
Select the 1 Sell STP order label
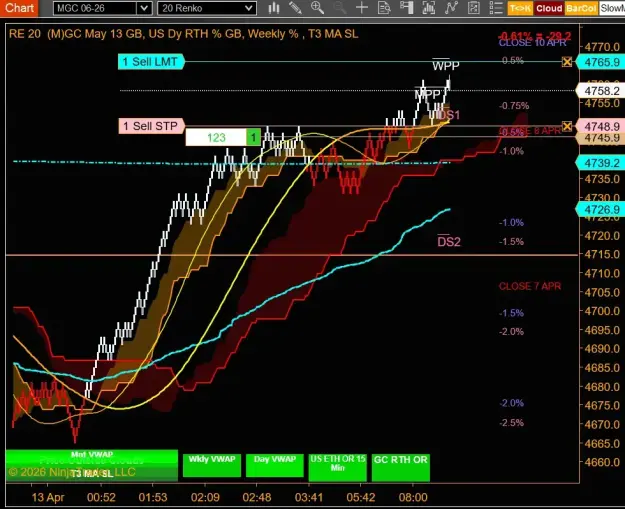pos(151,126)
